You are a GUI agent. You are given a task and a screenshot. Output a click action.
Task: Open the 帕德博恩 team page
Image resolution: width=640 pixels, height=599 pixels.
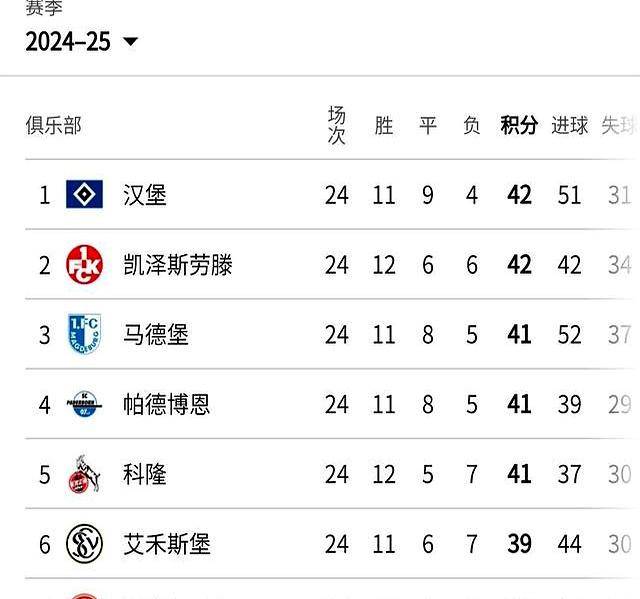tap(167, 404)
